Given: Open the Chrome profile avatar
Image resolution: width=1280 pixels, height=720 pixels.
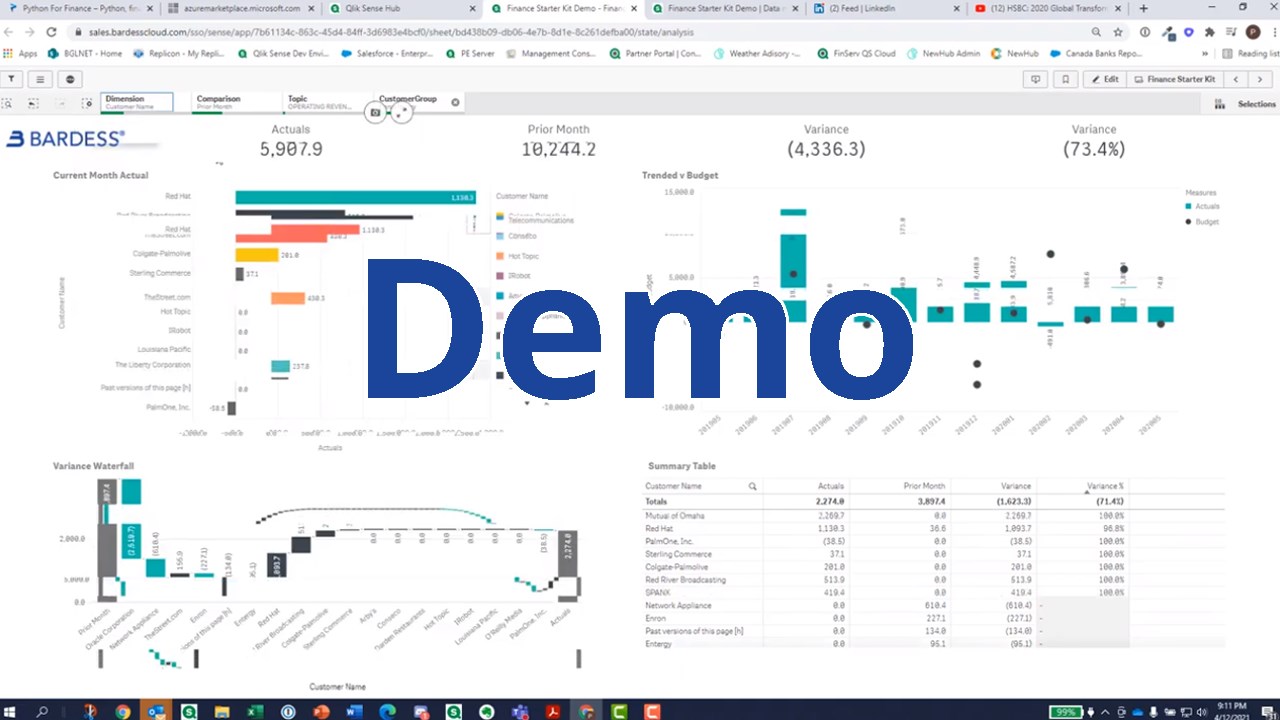Looking at the screenshot, I should pyautogui.click(x=1253, y=32).
